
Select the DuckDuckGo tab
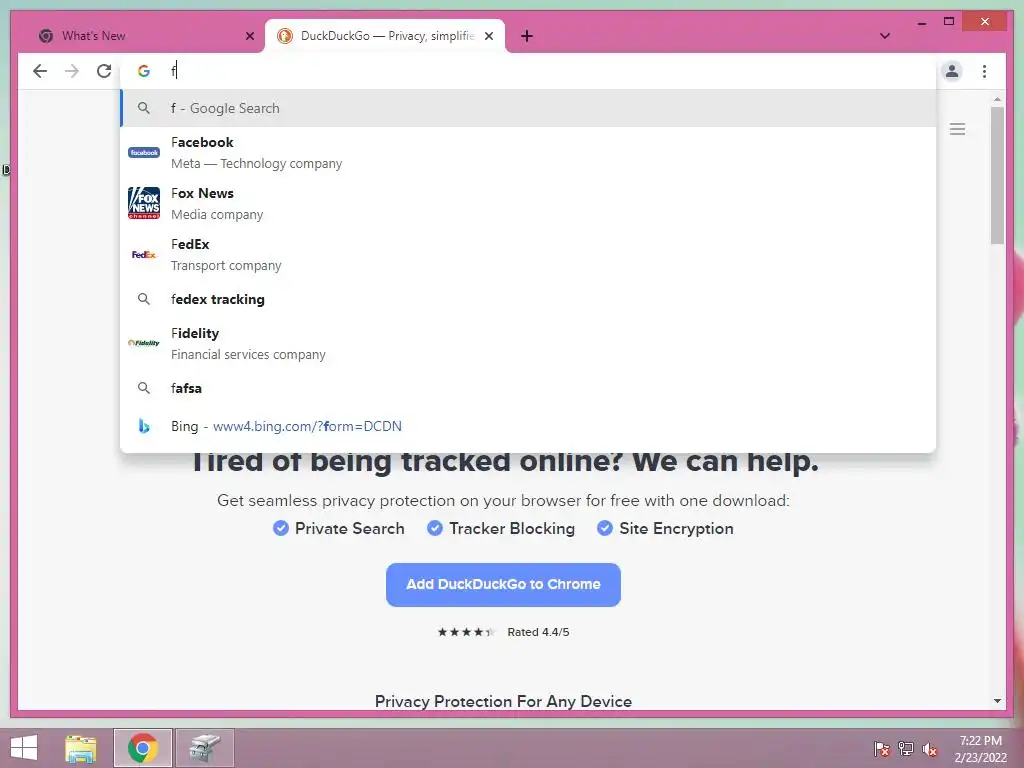(x=385, y=36)
